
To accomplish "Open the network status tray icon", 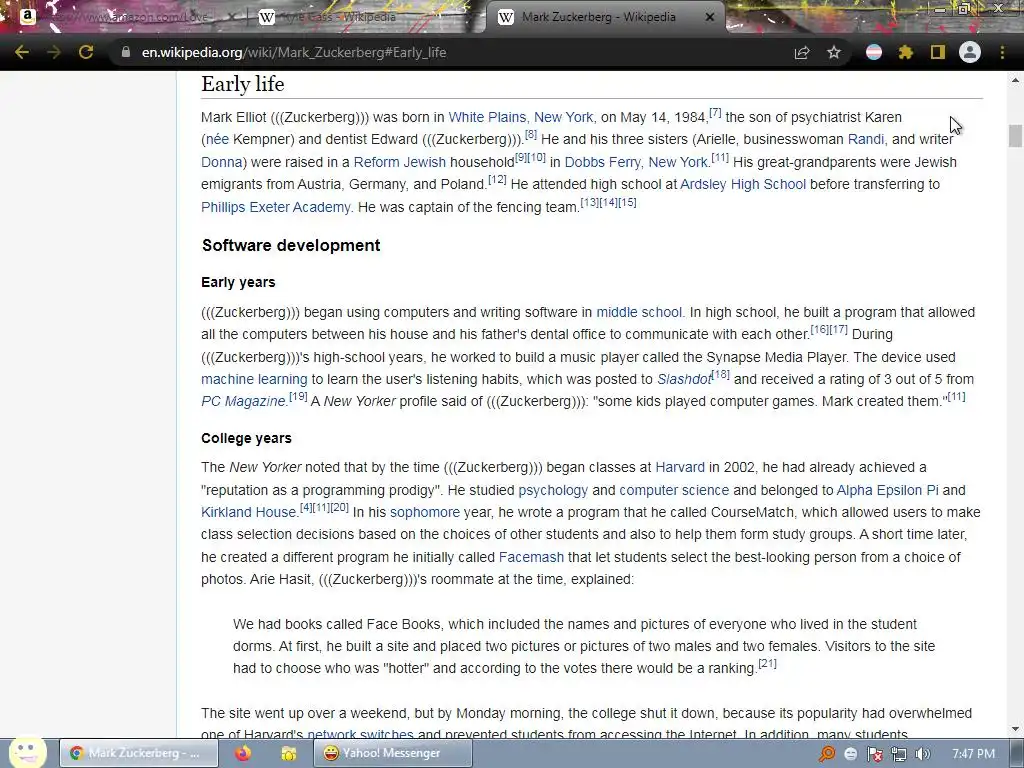I will click(899, 754).
